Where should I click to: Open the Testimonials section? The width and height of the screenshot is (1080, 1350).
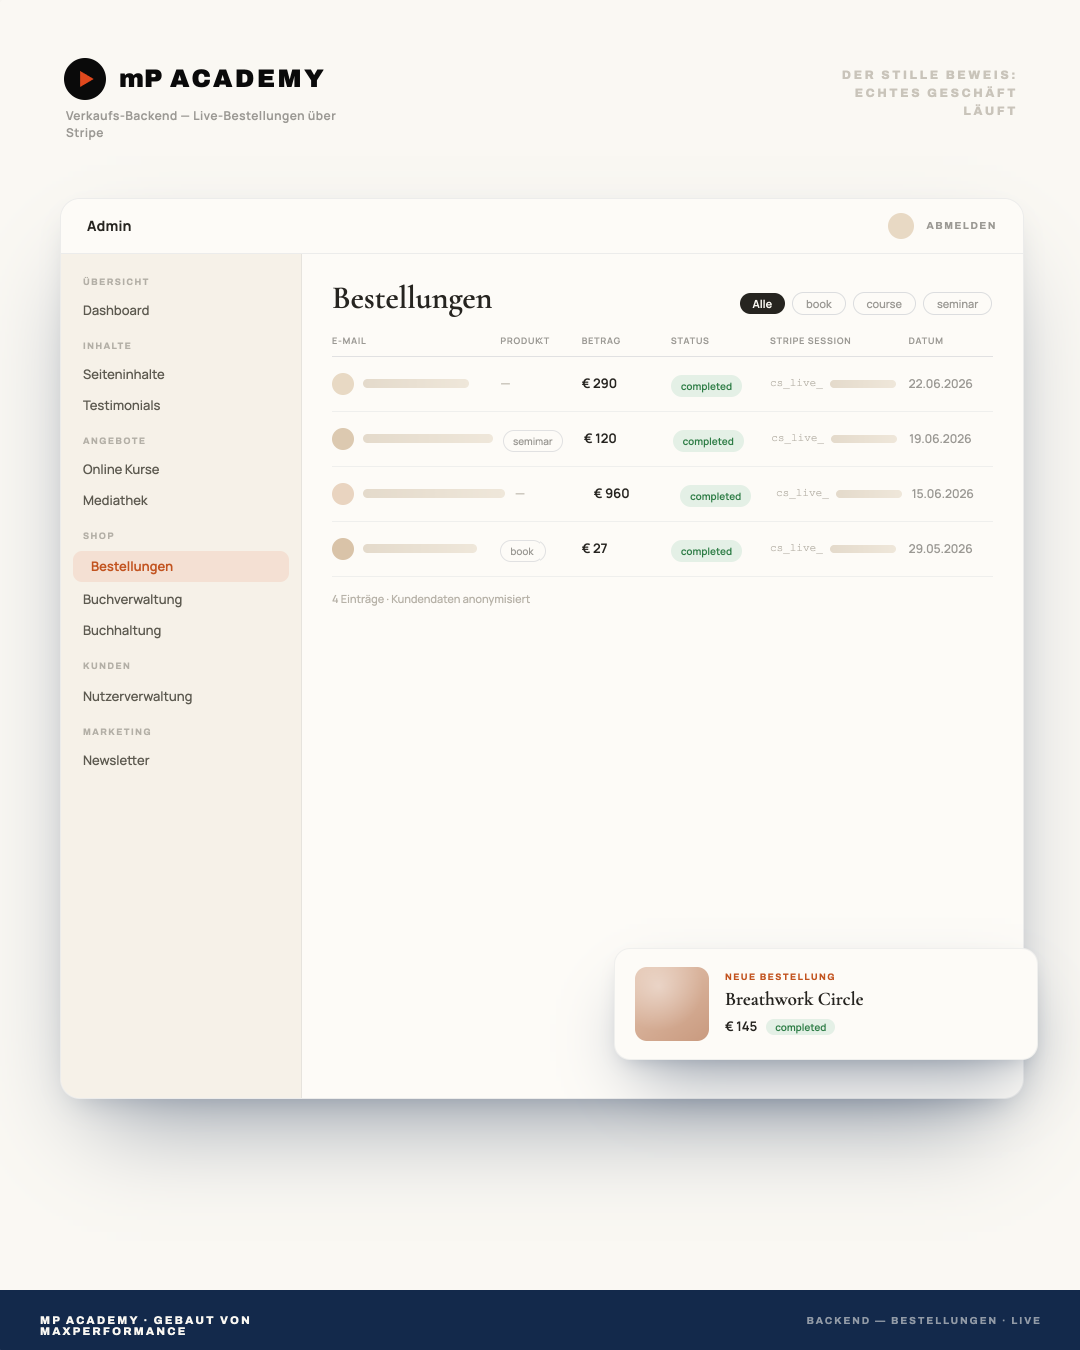point(122,406)
